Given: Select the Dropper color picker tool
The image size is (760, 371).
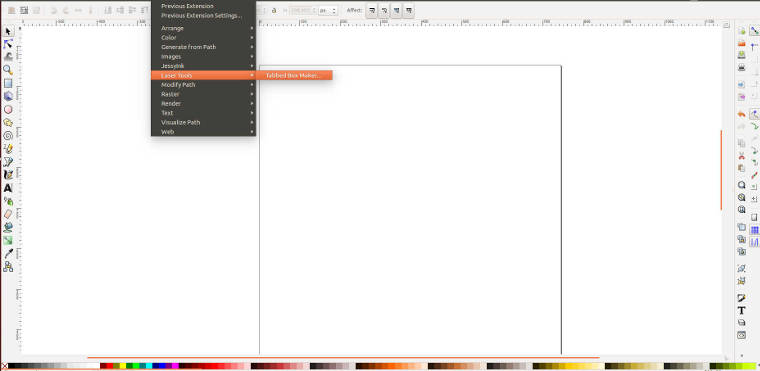Looking at the screenshot, I should point(8,253).
